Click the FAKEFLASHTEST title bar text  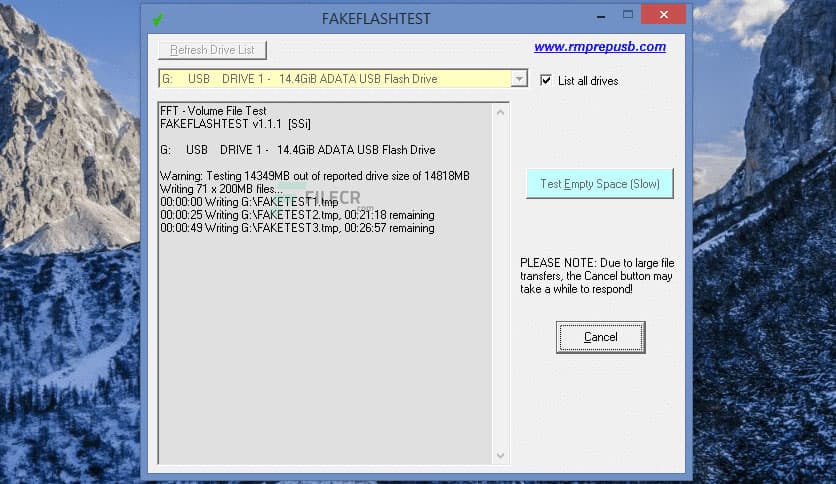376,19
